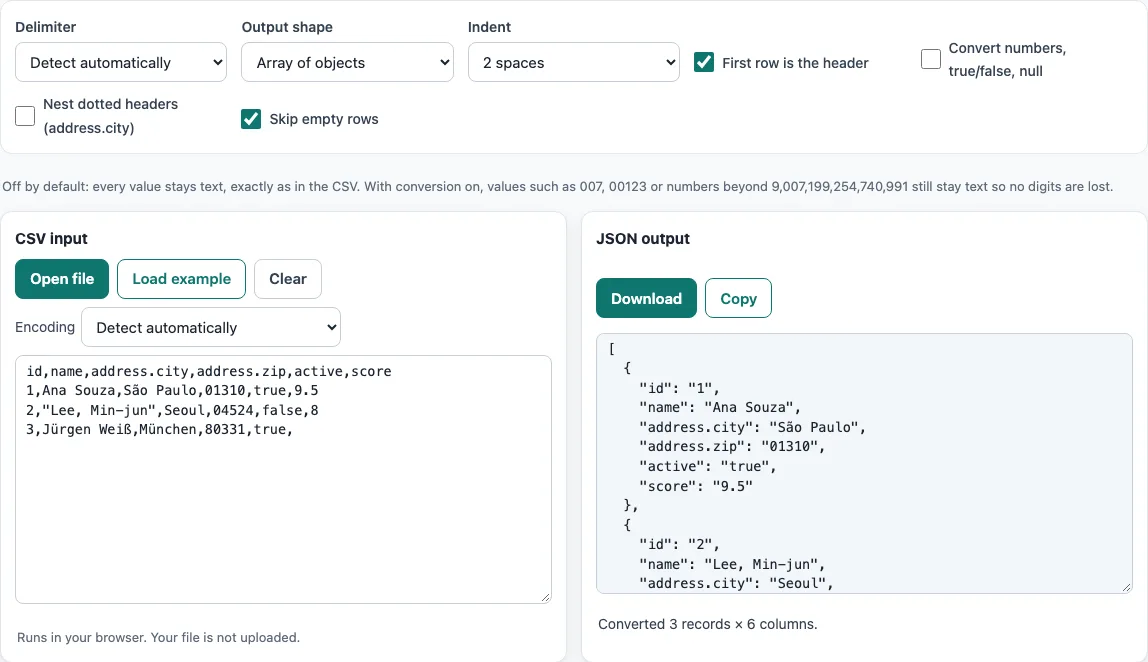The width and height of the screenshot is (1148, 662).
Task: Click the 'Skip empty rows' label text
Action: [x=324, y=119]
